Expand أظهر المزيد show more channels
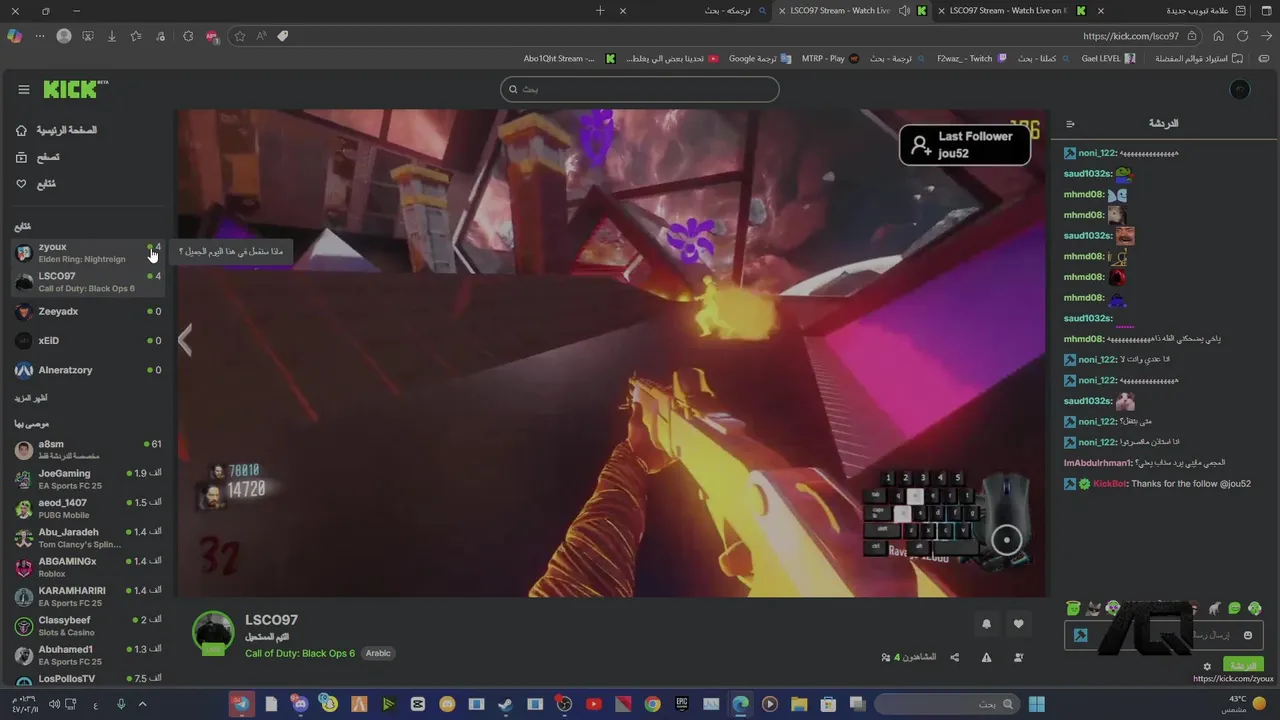The image size is (1280, 720). (x=31, y=398)
